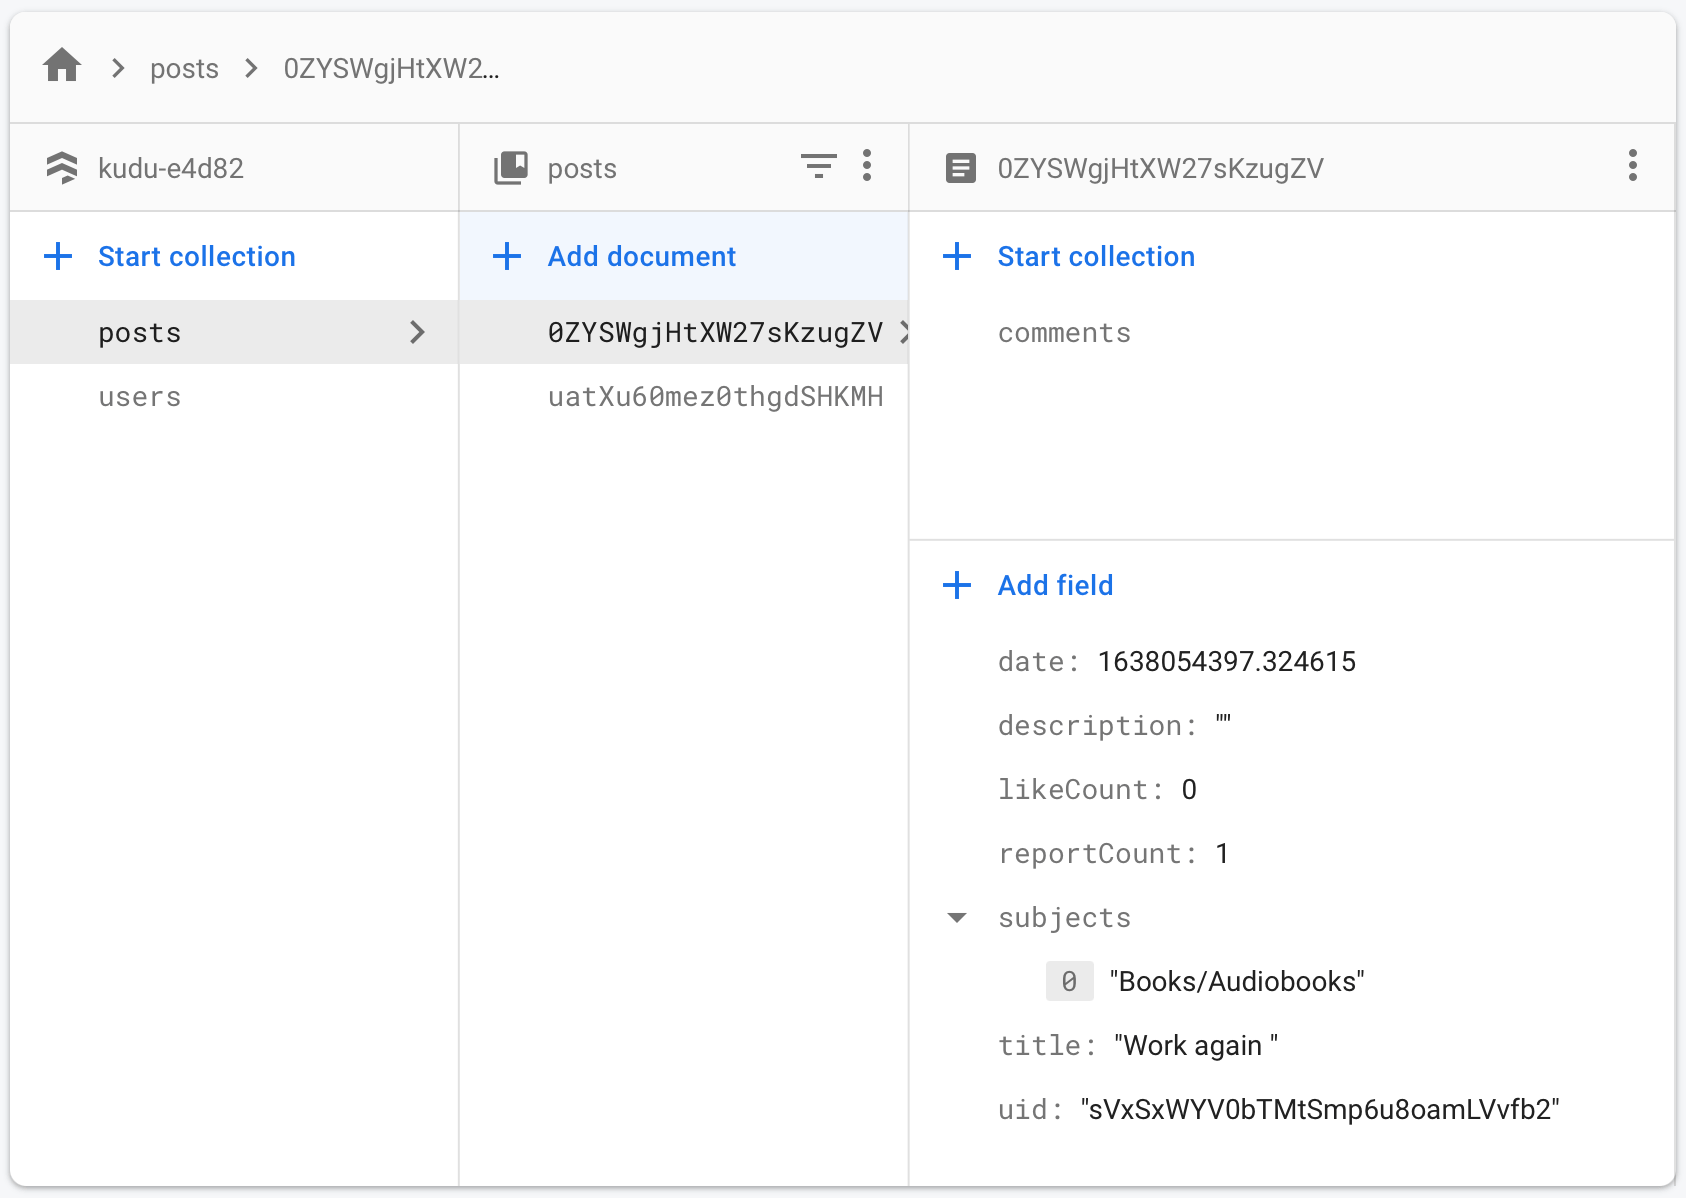Click the document icon beside 0ZYSWgjHtXW27sKzugZV header

coord(960,168)
